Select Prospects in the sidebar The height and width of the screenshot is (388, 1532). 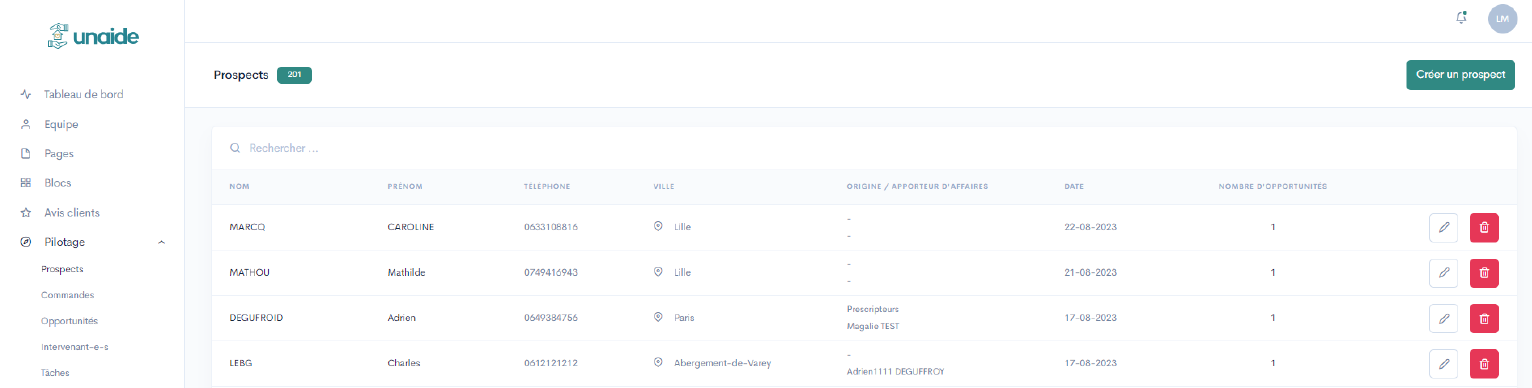[x=62, y=269]
